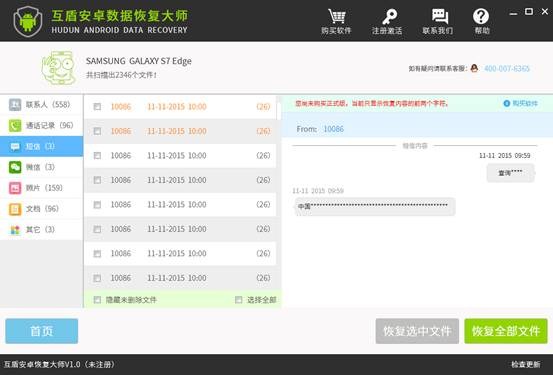Open the key icon for registration activation
553x375 pixels.
point(389,17)
